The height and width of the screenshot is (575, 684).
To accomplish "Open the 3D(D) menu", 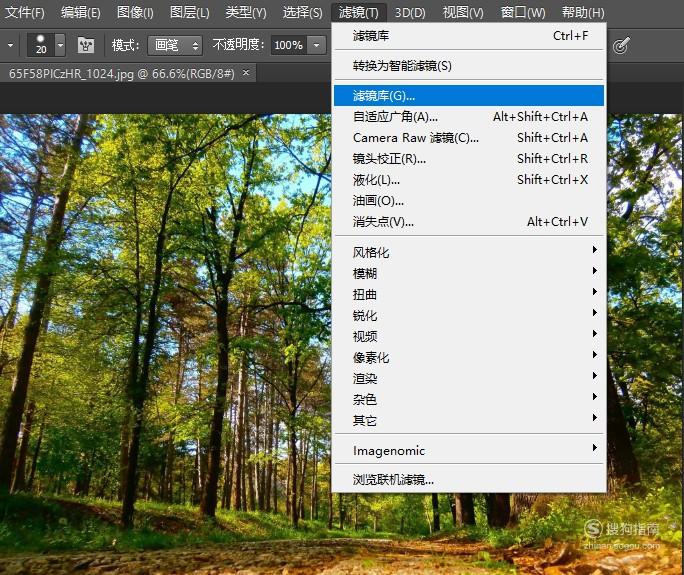I will [410, 12].
